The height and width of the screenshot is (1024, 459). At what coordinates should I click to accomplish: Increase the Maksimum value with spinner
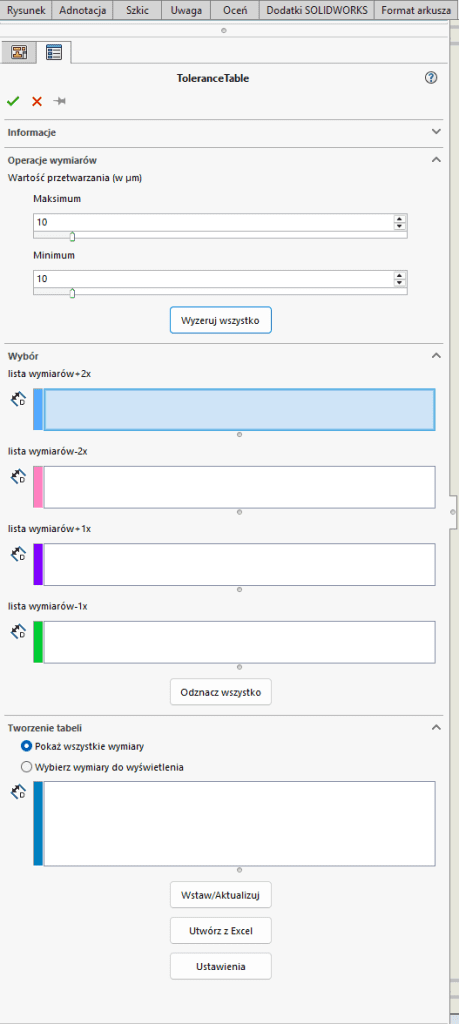[400, 219]
